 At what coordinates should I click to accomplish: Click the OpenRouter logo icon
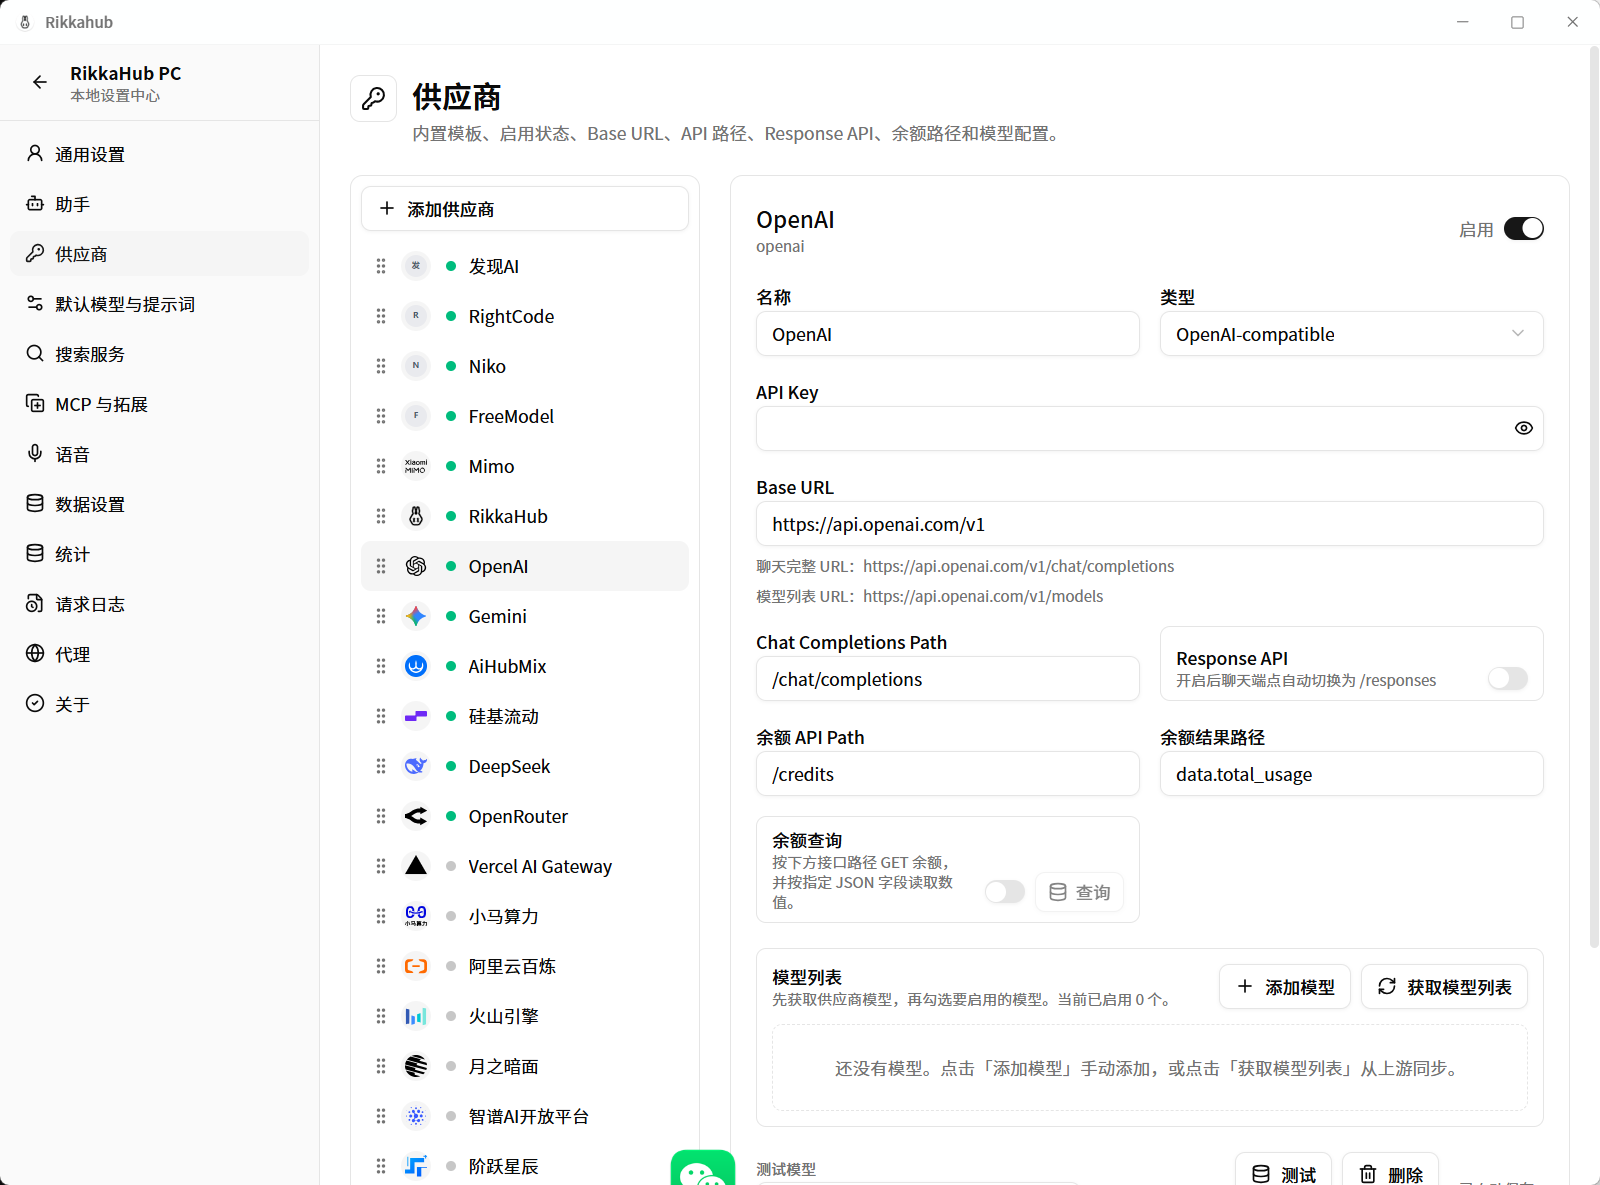click(x=416, y=816)
